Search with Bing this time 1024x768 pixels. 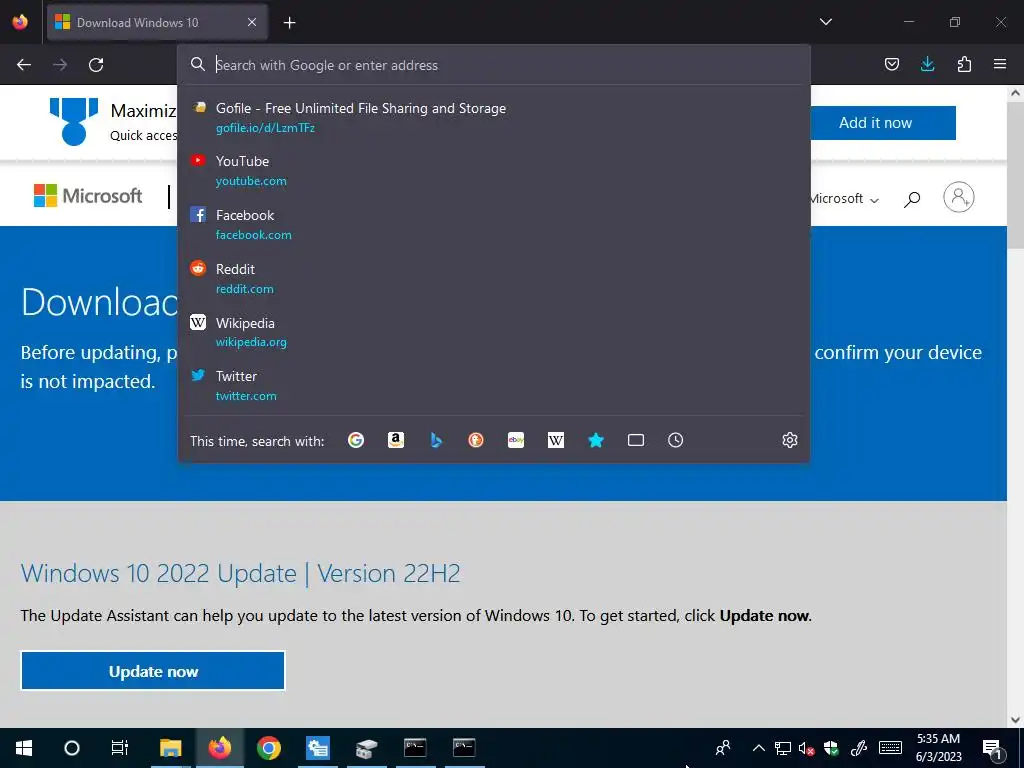(436, 440)
